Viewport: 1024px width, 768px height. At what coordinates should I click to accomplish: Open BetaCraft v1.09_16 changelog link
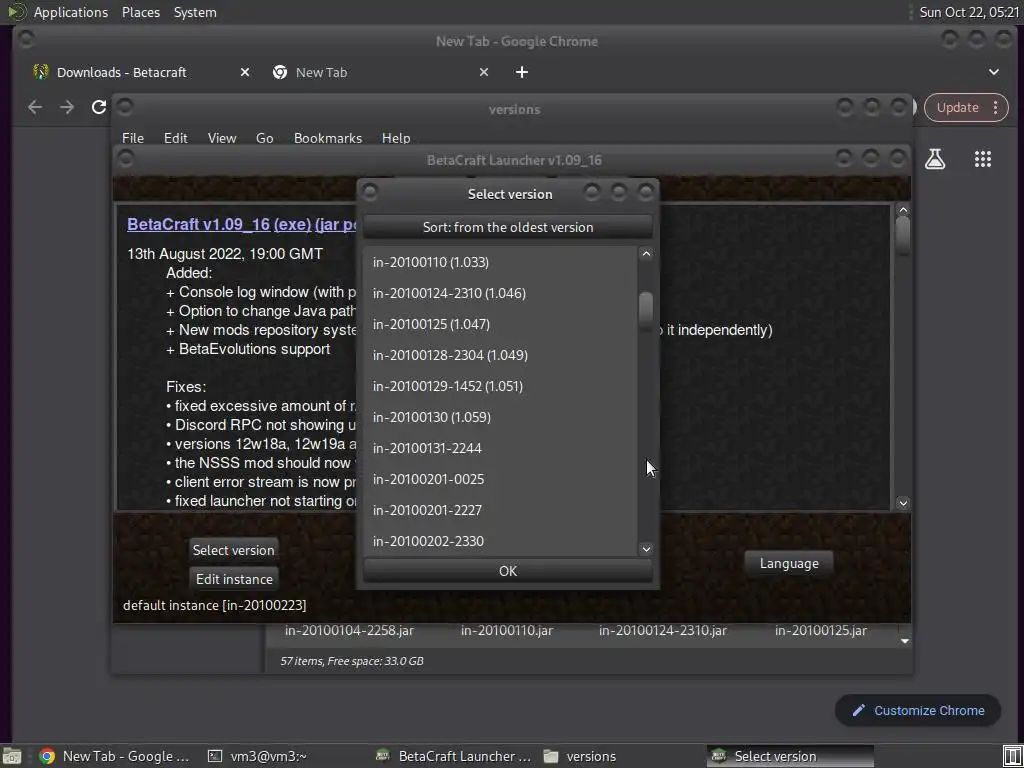(199, 224)
